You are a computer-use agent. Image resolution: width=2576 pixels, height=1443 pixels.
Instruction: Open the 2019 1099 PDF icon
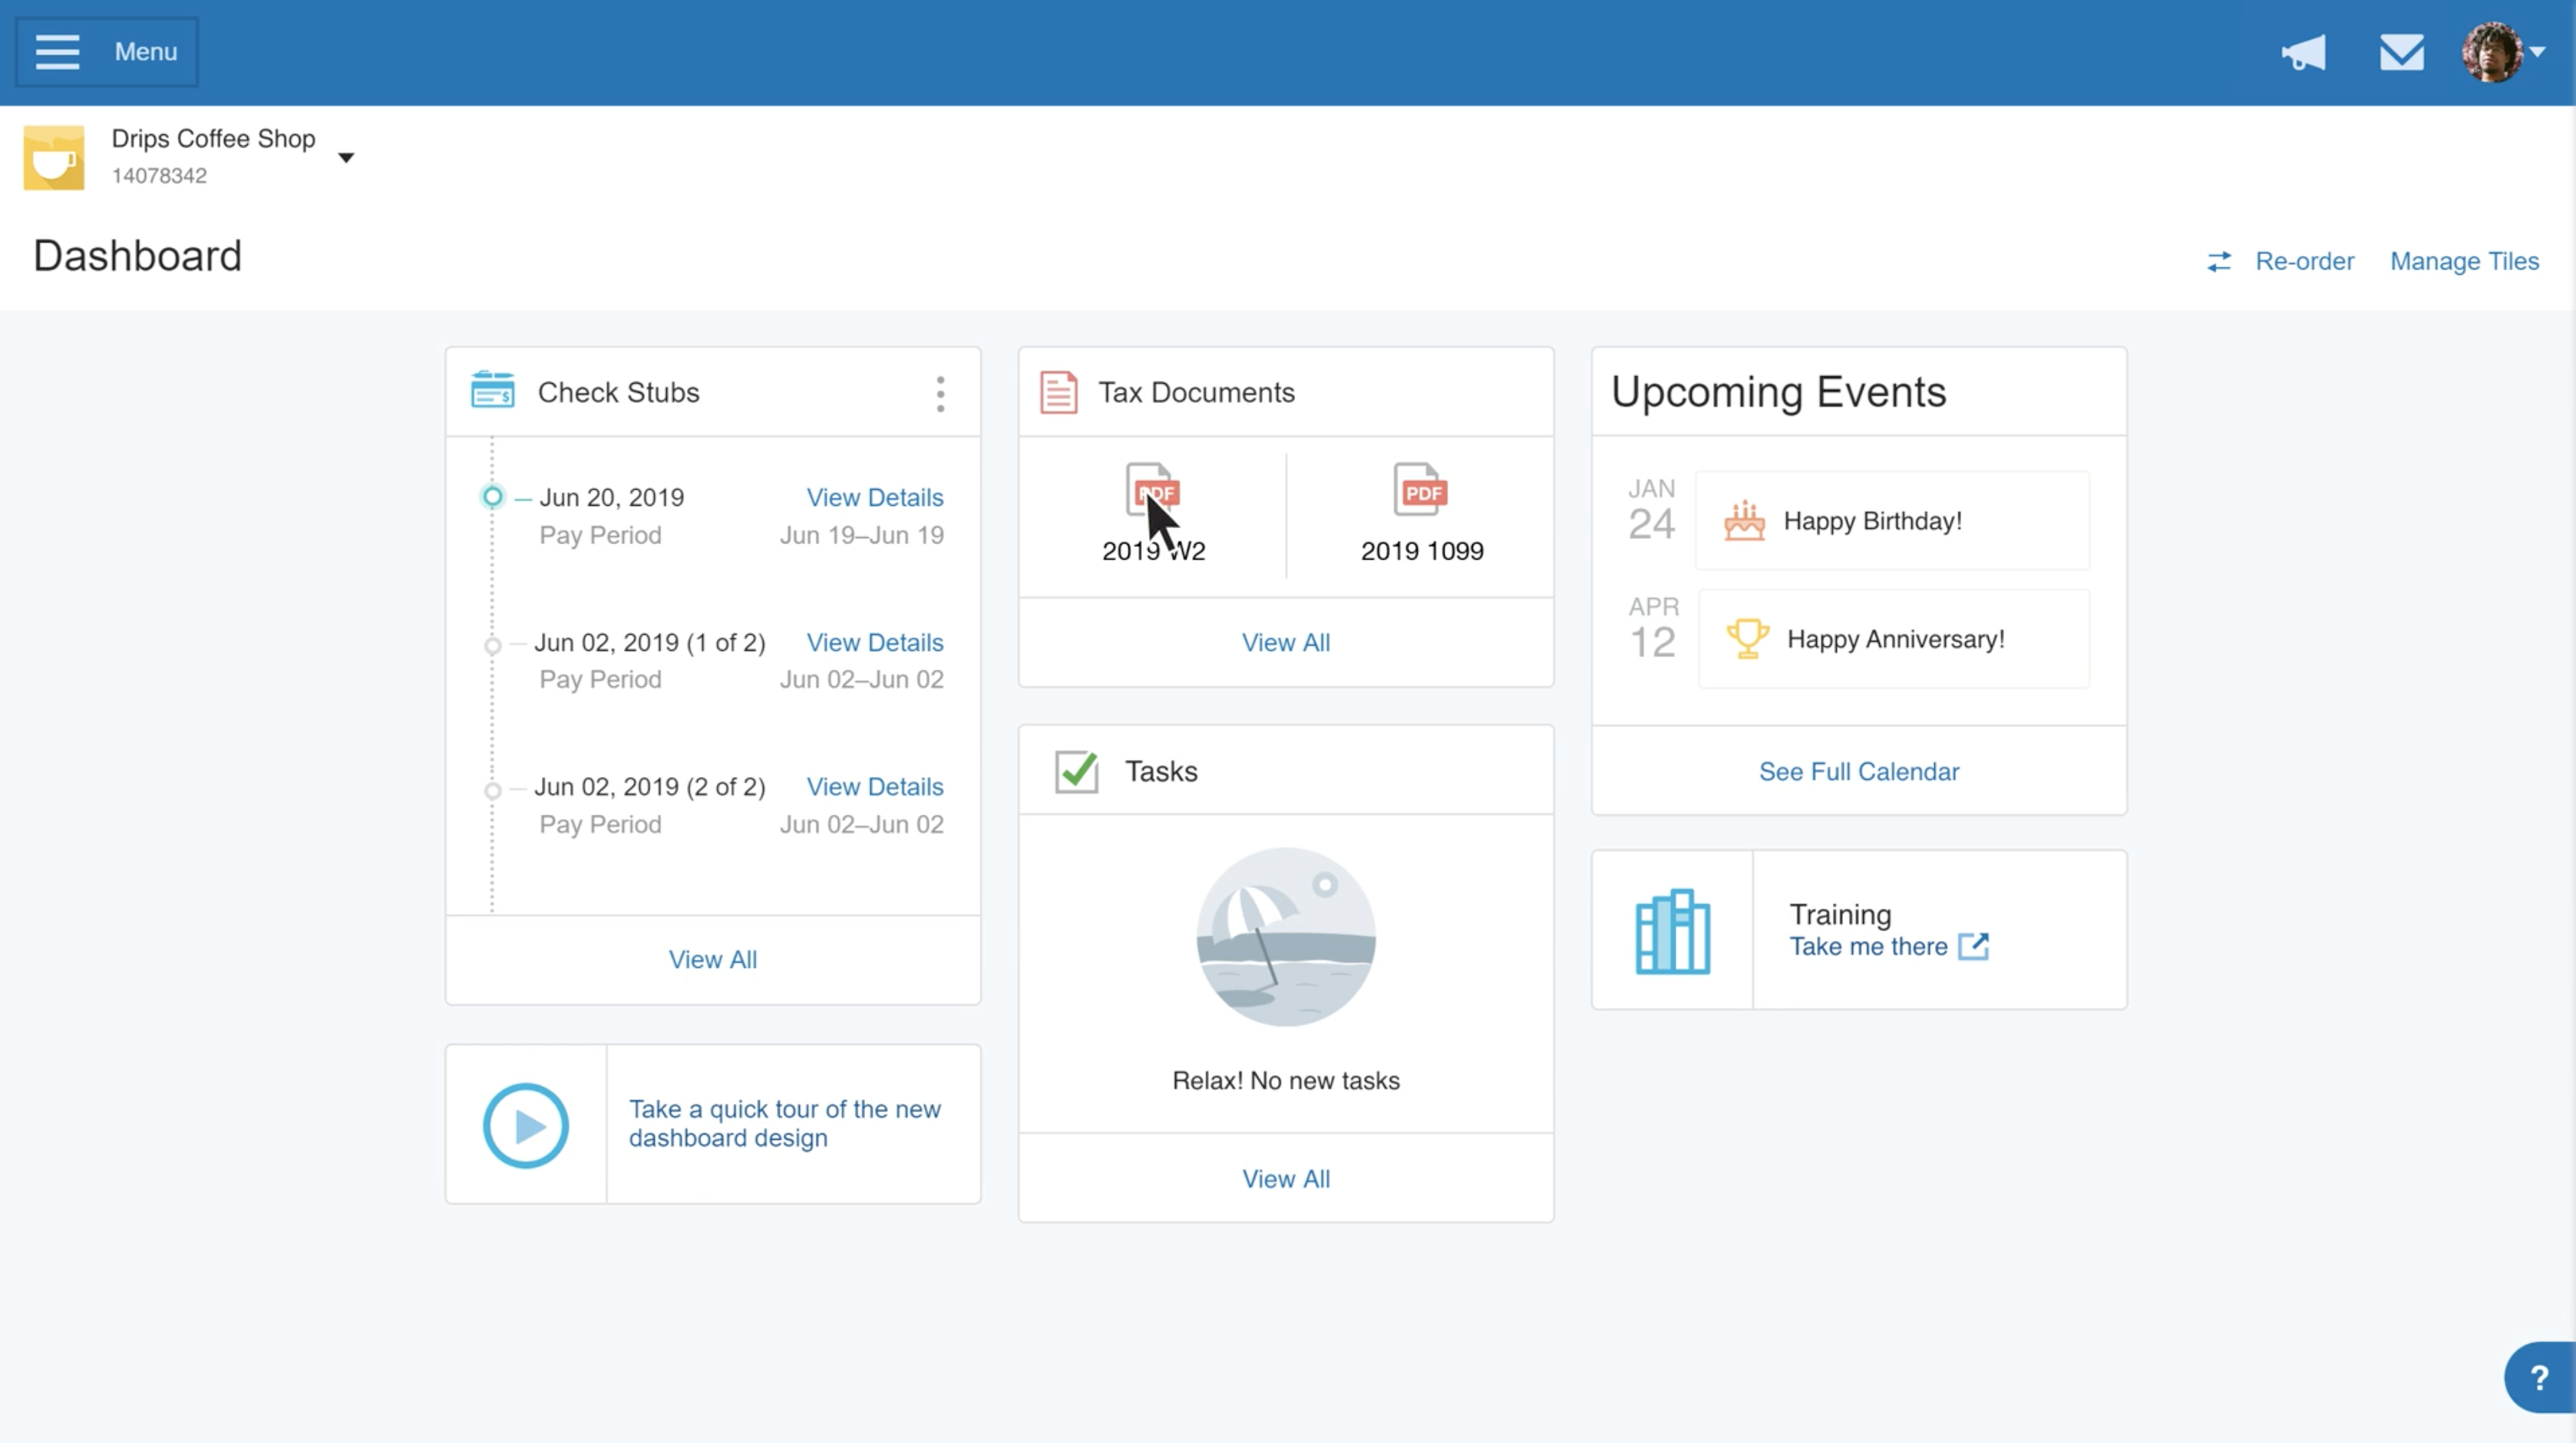(x=1421, y=489)
